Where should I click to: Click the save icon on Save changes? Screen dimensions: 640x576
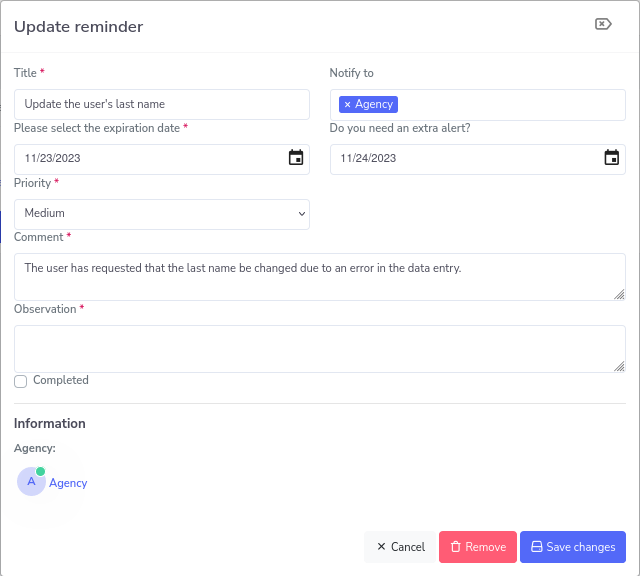point(536,547)
